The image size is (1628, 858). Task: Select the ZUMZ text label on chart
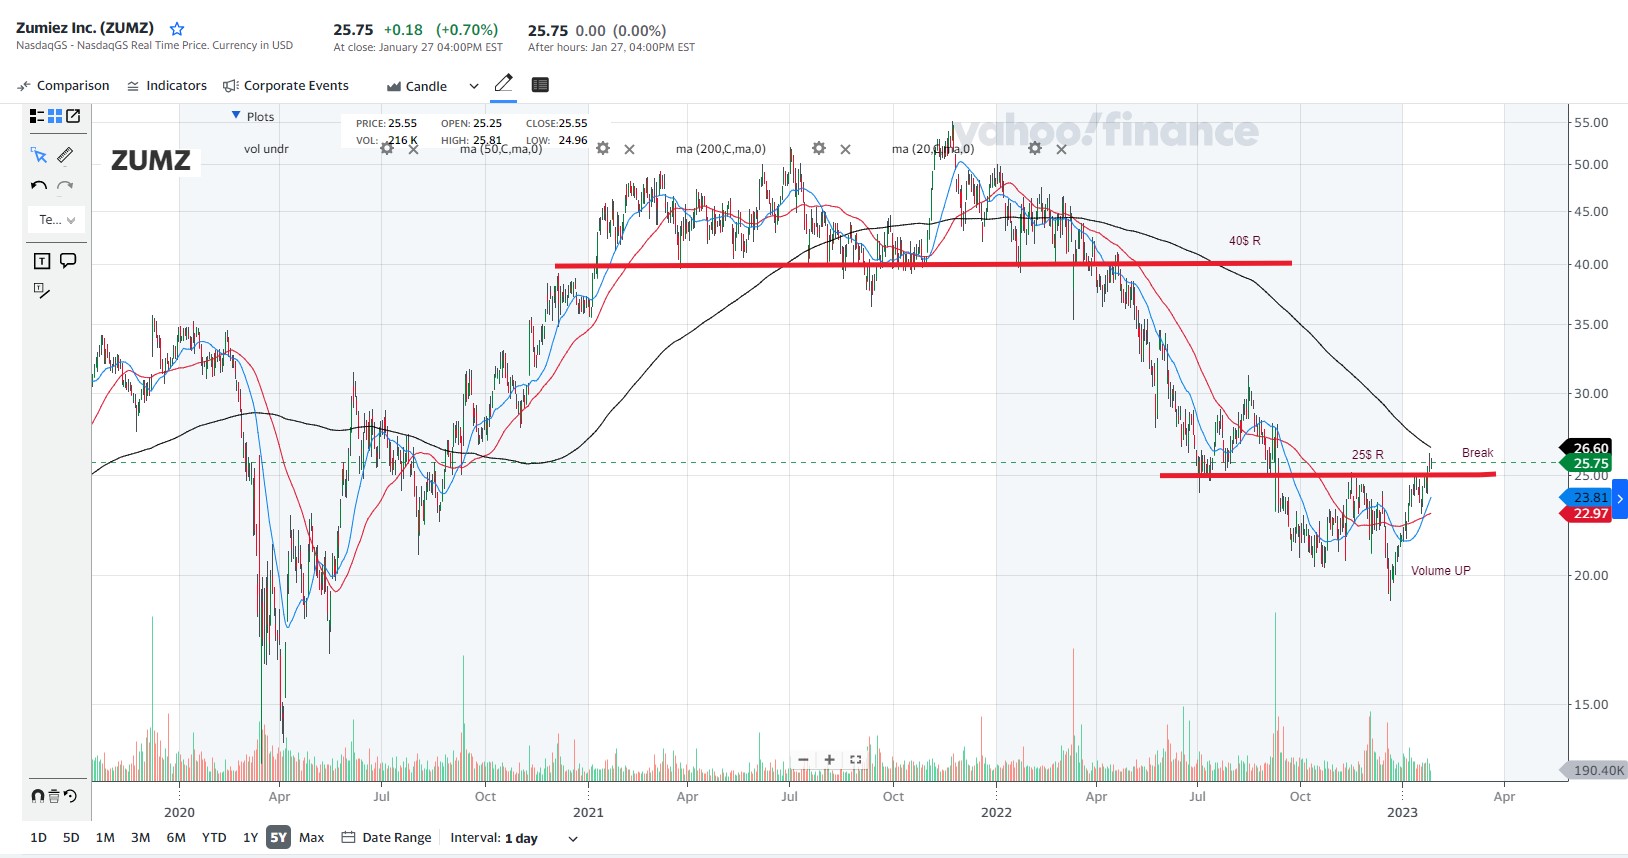coord(151,160)
